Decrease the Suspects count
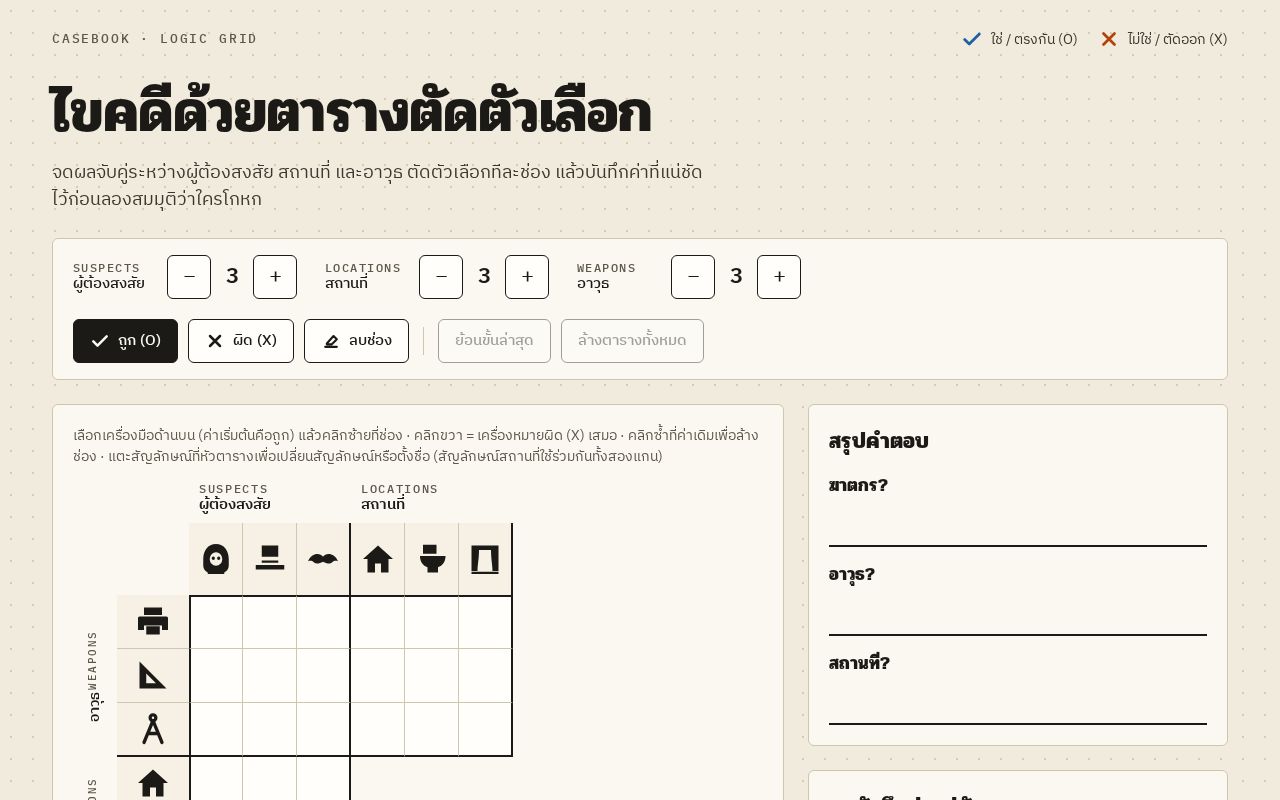Viewport: 1280px width, 800px height. [x=189, y=277]
